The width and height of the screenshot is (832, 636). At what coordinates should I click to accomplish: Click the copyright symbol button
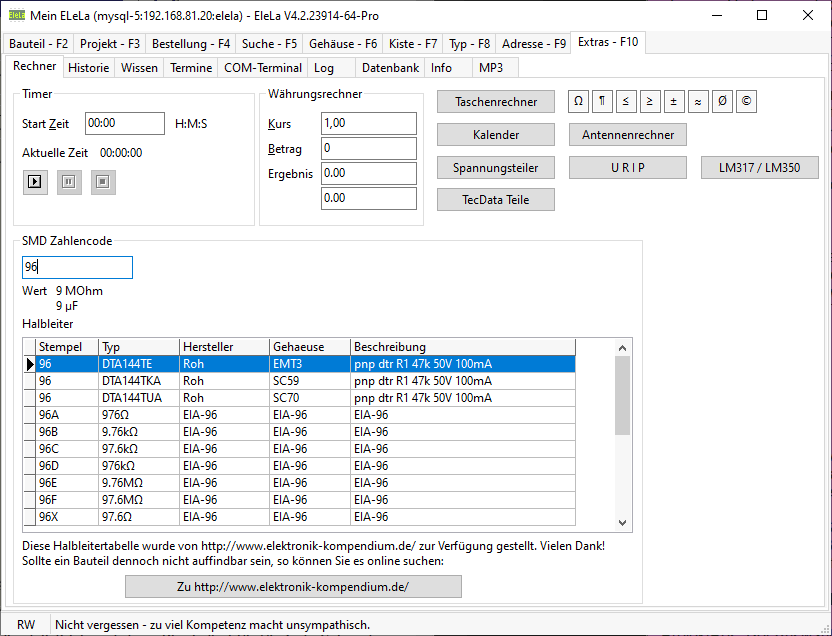[x=746, y=101]
